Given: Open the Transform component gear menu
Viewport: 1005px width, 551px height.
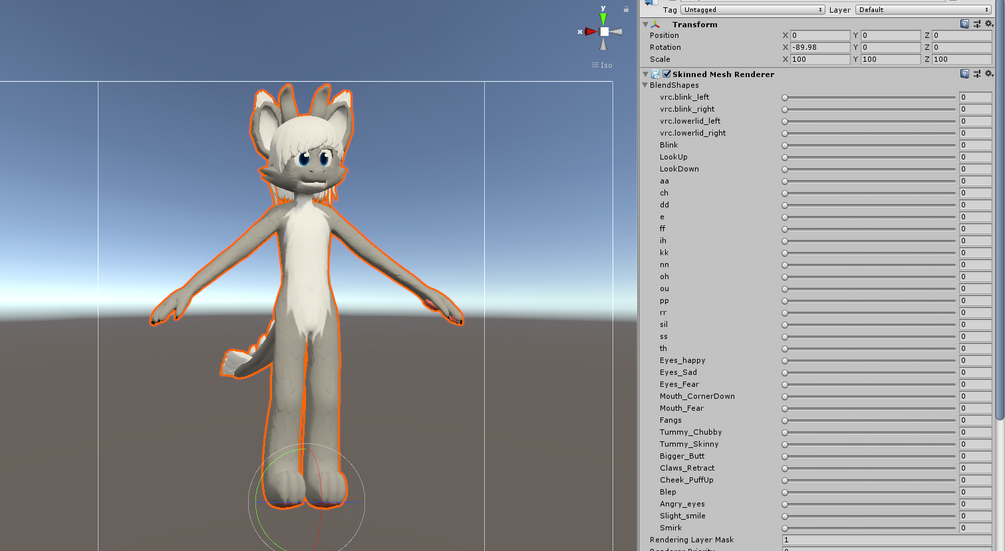Looking at the screenshot, I should pyautogui.click(x=989, y=24).
